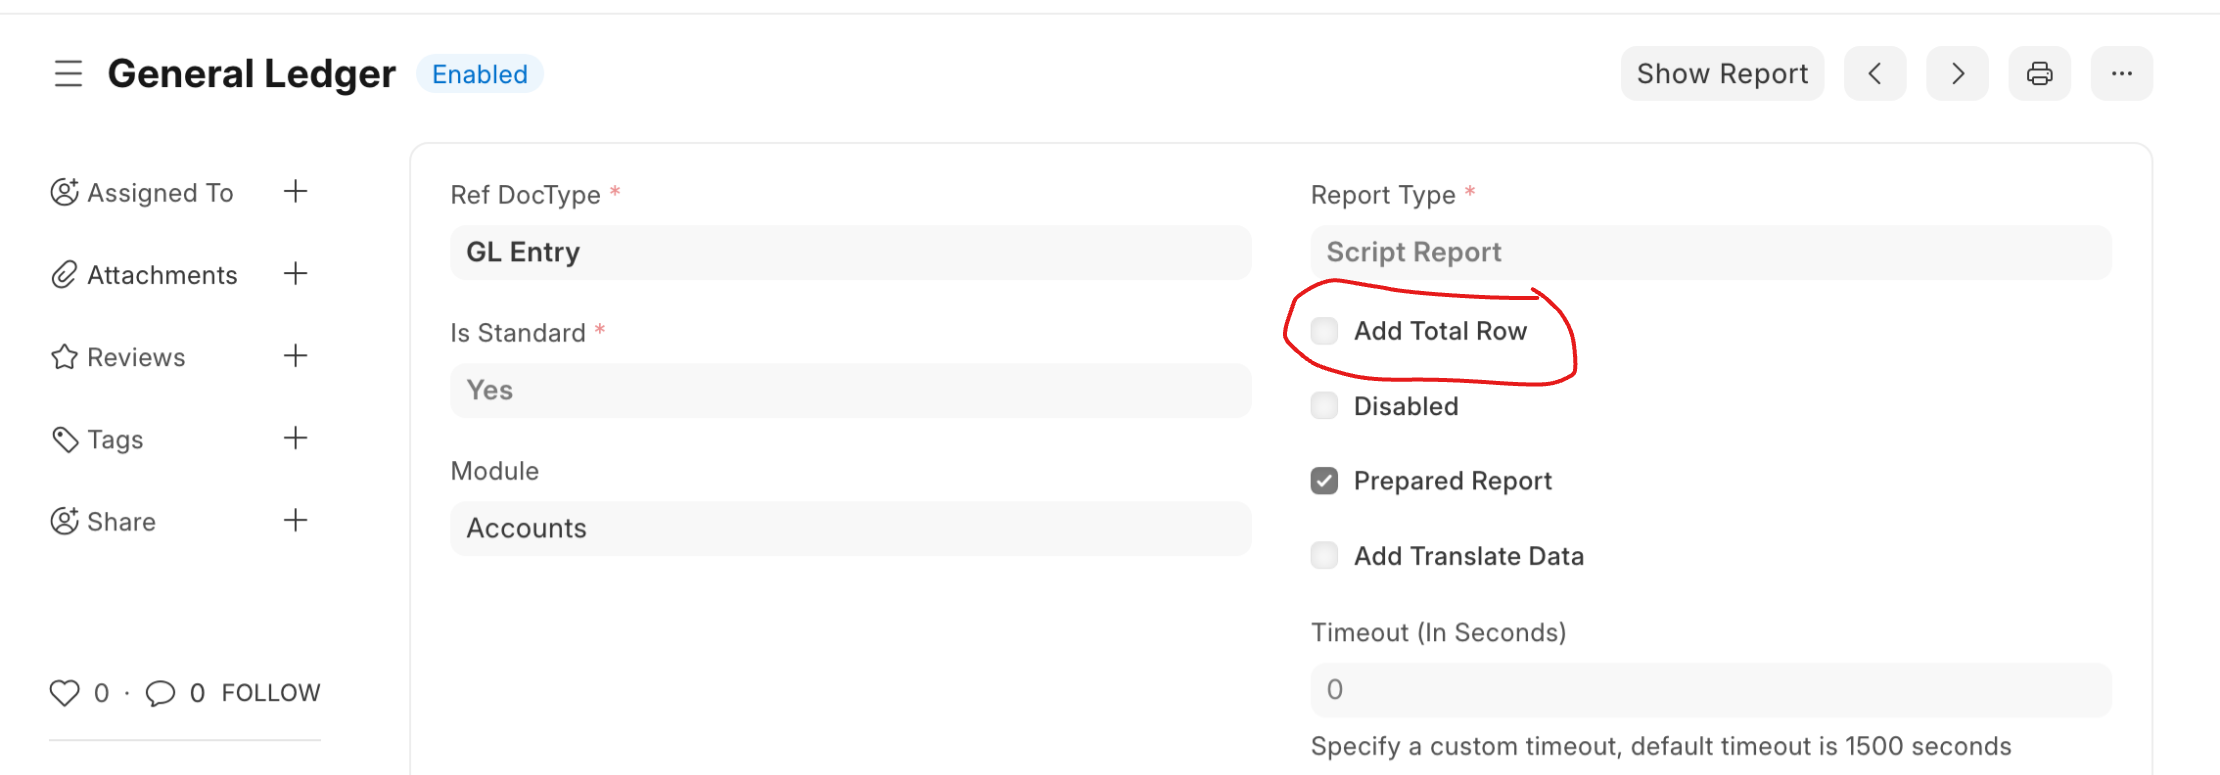Screen dimensions: 2220x775
Task: Click the Show Report button
Action: point(1722,74)
